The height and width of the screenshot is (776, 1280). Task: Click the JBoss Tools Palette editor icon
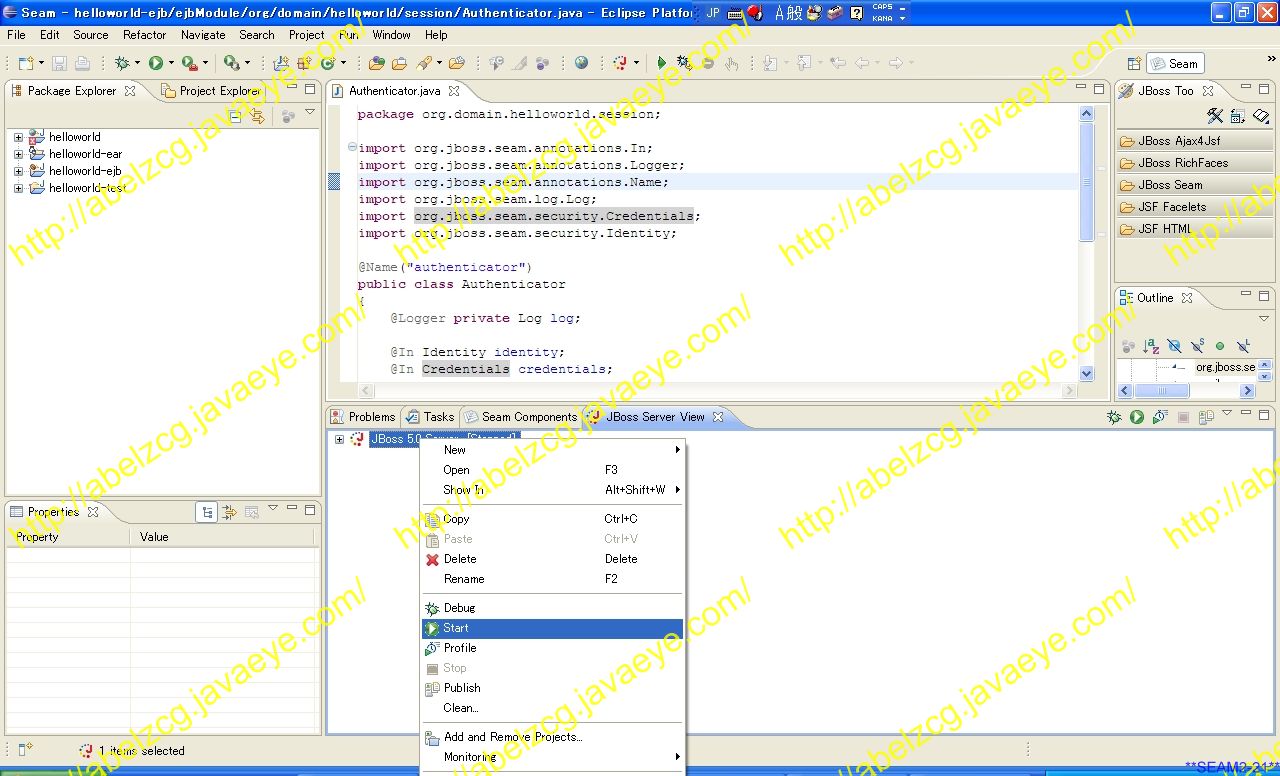click(x=1215, y=116)
